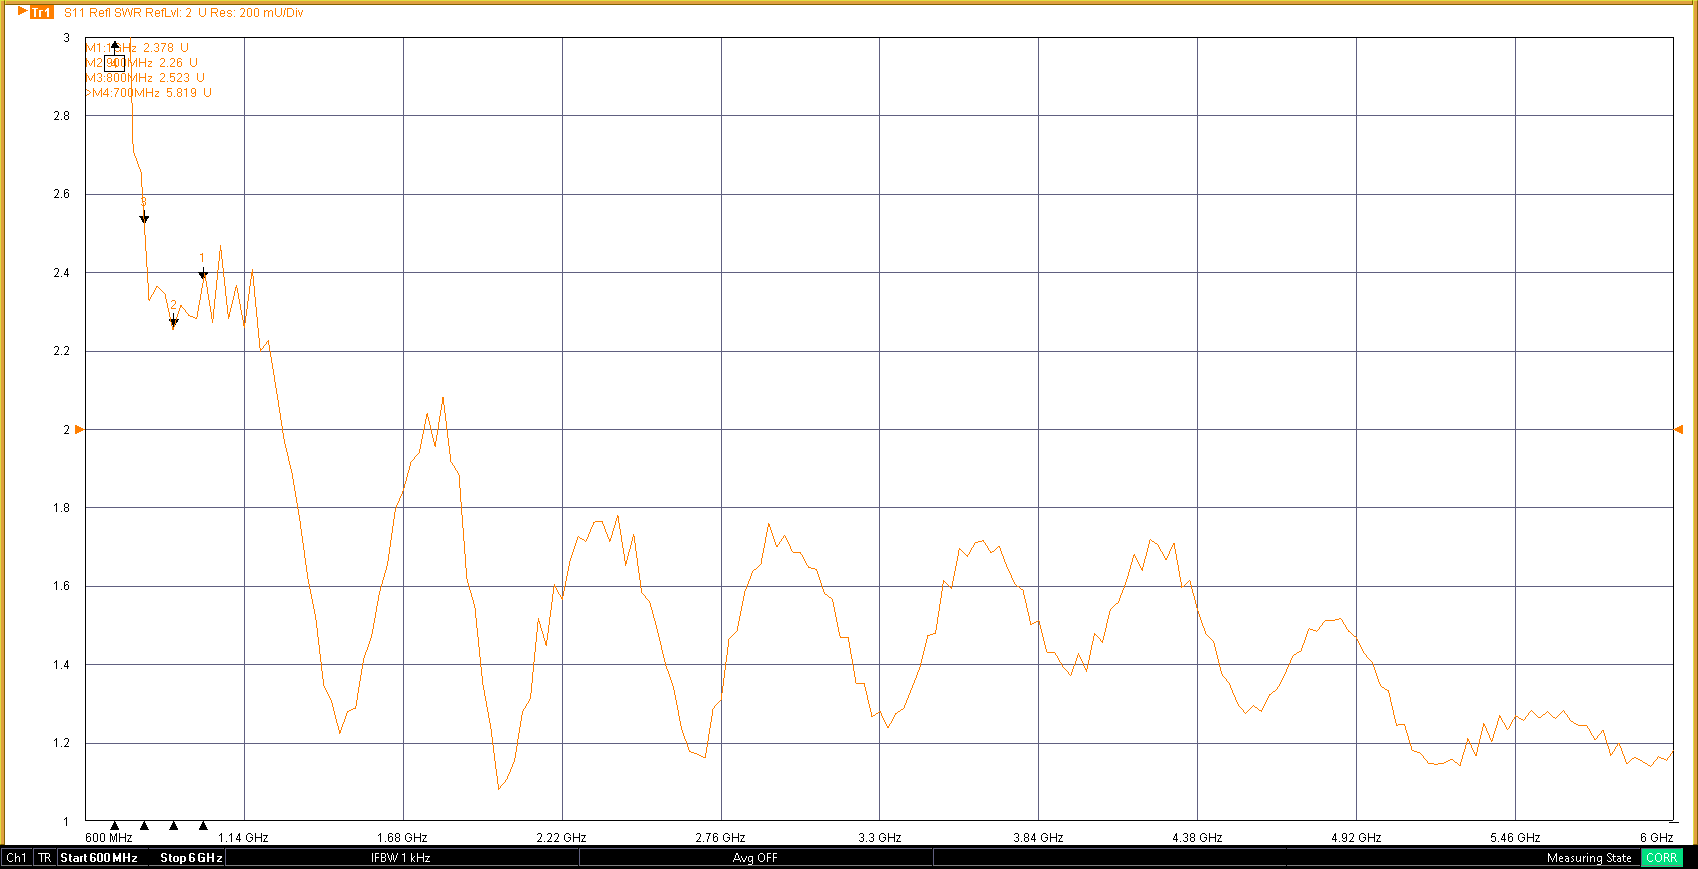Click the upward marker 4 arrow at top
The image size is (1698, 869).
coord(115,46)
